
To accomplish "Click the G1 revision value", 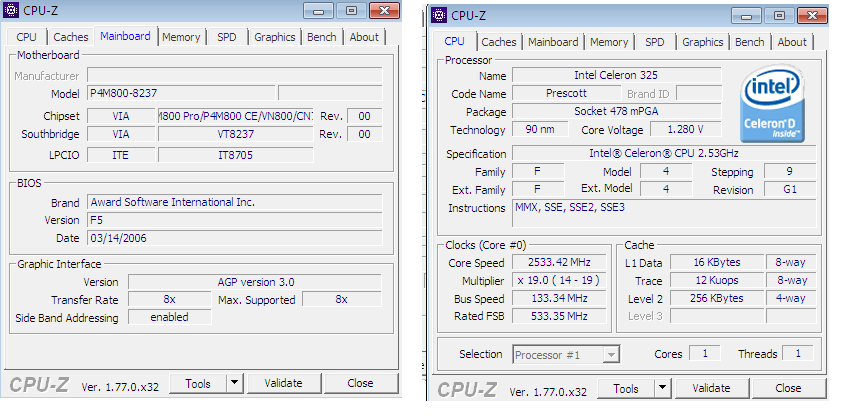I will pyautogui.click(x=790, y=189).
